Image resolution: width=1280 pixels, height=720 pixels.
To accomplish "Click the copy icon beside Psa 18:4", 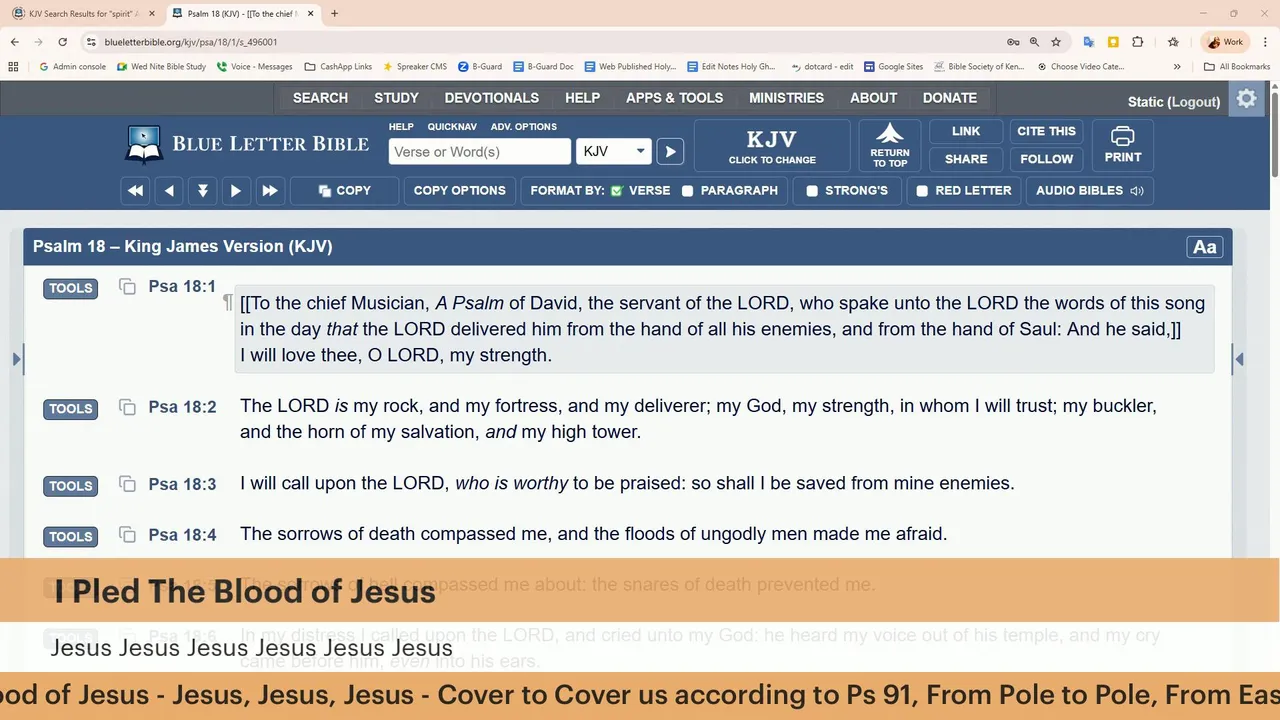I will pyautogui.click(x=127, y=534).
